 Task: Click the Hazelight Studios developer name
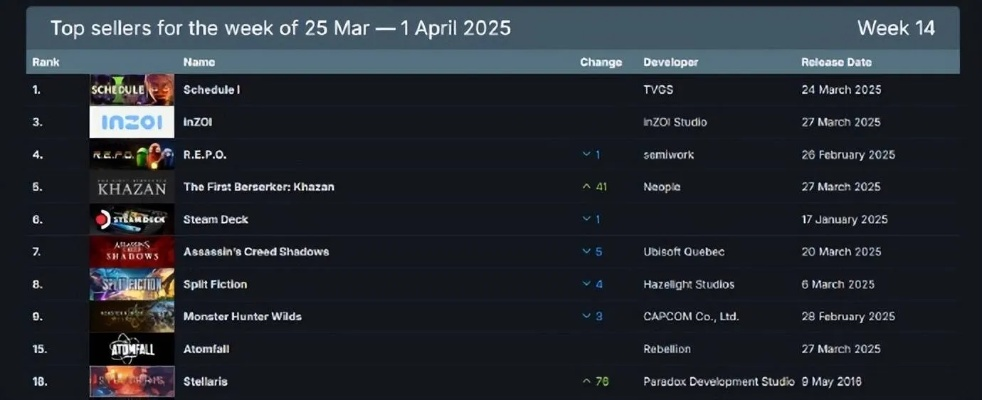click(x=689, y=284)
